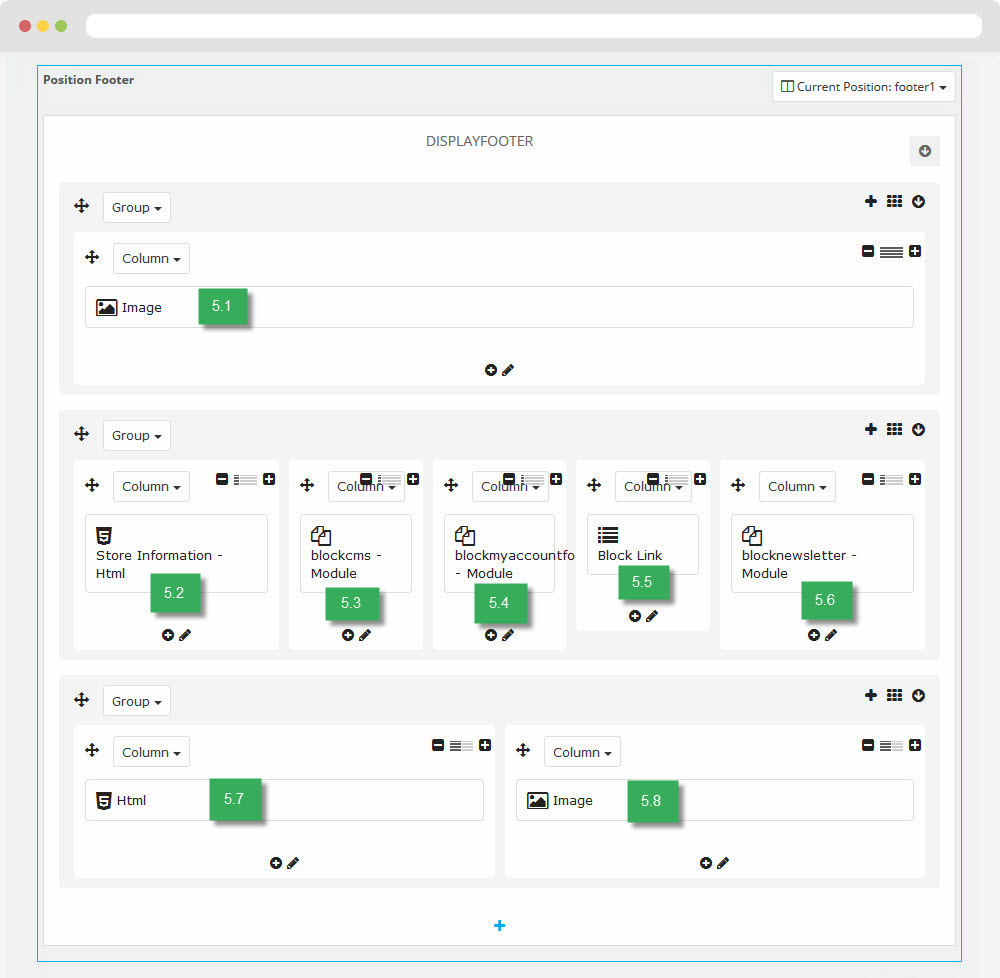Image resolution: width=1000 pixels, height=978 pixels.
Task: Increase width of the 5.7 Html column
Action: pyautogui.click(x=485, y=745)
